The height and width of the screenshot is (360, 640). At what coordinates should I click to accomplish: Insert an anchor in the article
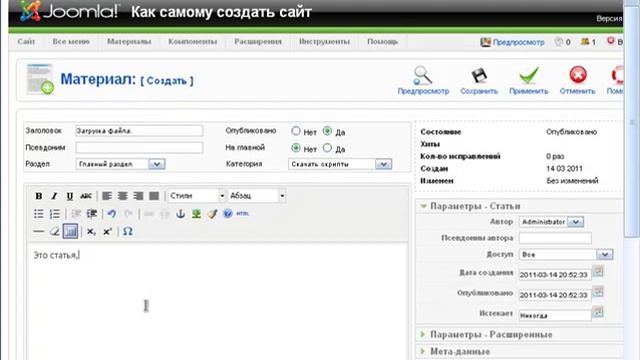click(180, 214)
